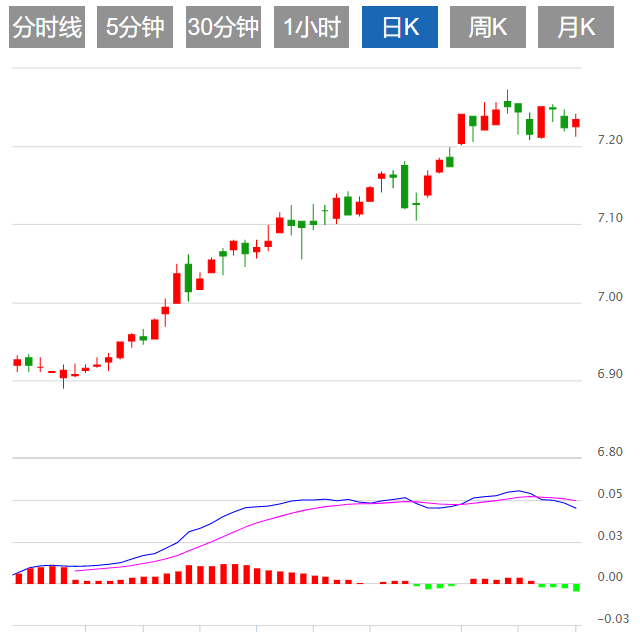Click the 7.10 price axis label
This screenshot has height=632, width=640.
[x=609, y=218]
